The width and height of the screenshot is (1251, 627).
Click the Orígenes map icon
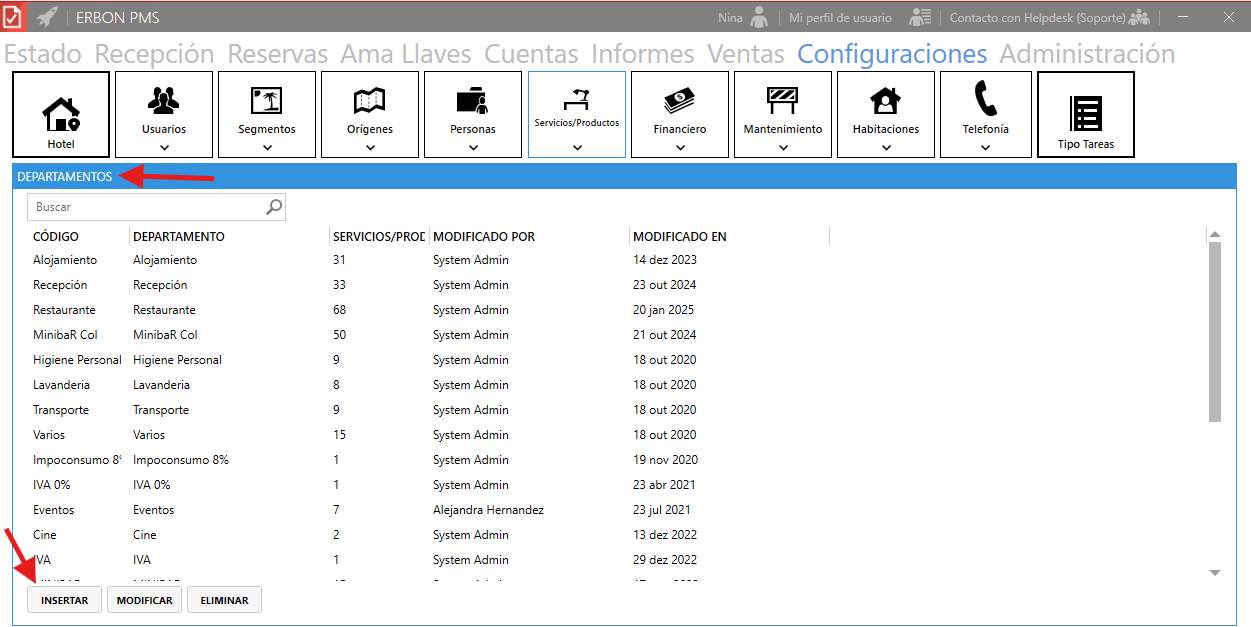click(x=370, y=99)
